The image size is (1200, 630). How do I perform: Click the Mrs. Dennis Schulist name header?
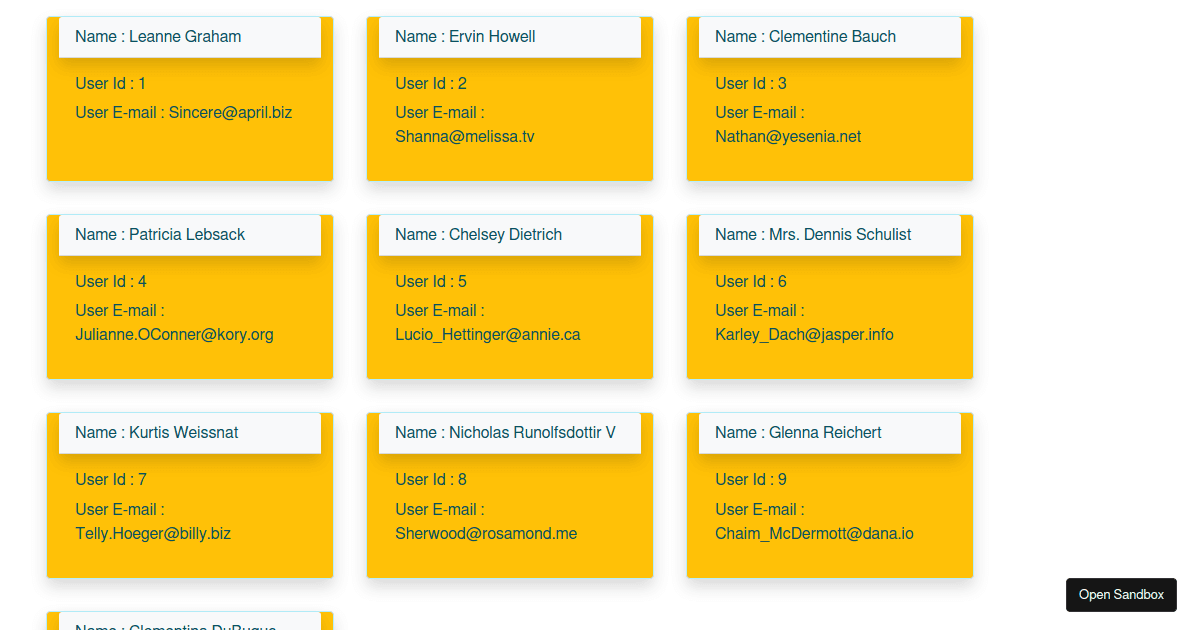coord(812,234)
